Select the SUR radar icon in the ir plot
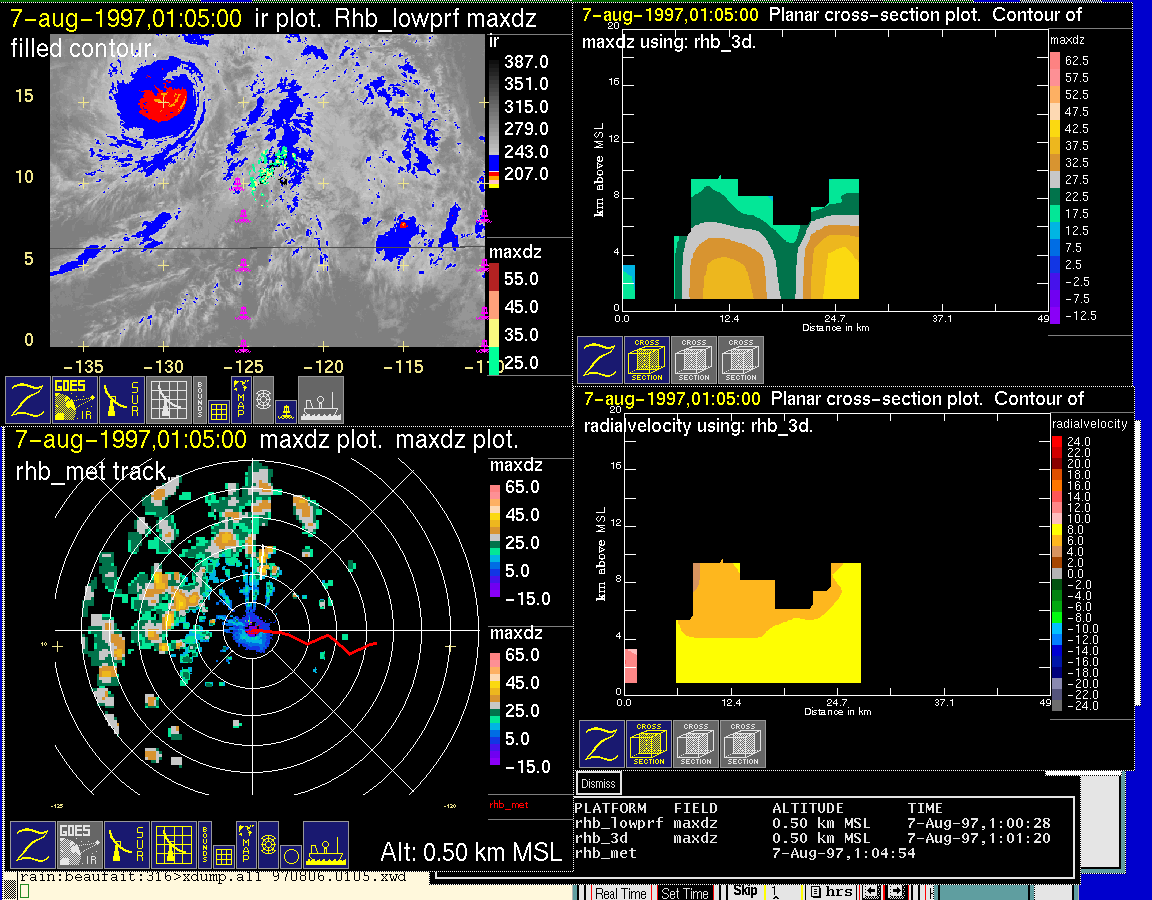 click(122, 400)
